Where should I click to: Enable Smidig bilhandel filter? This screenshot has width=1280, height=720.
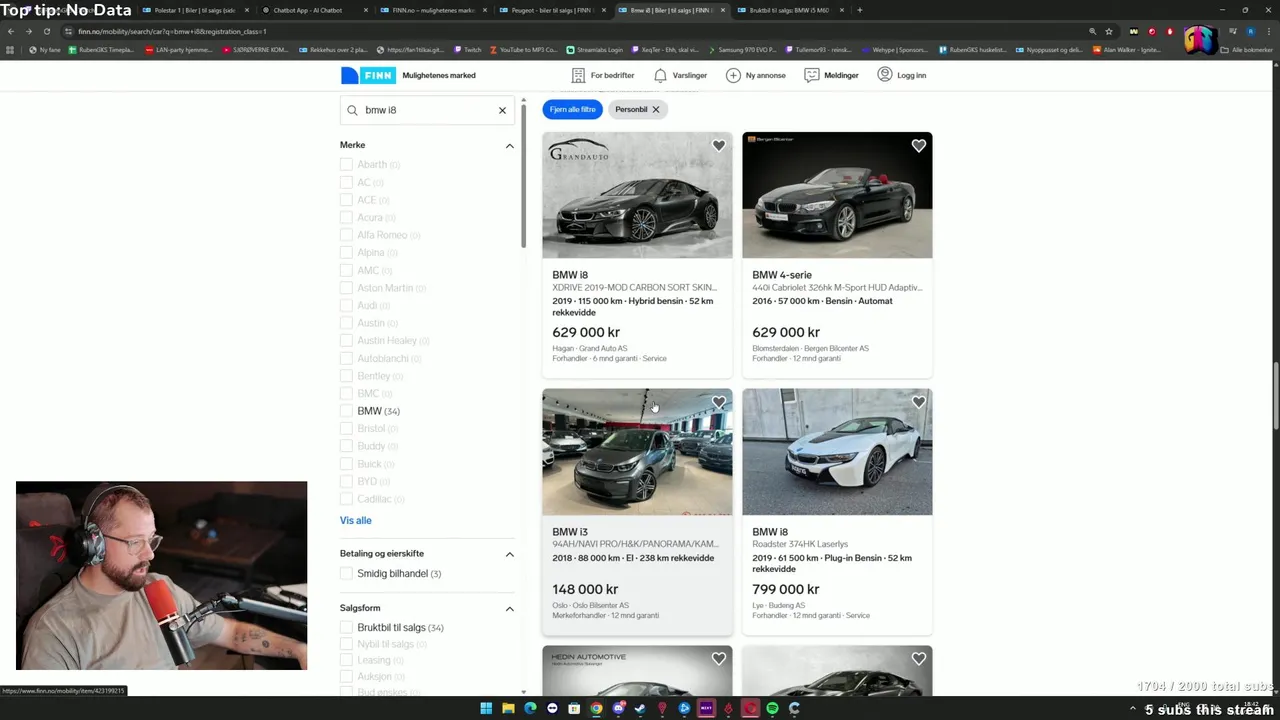[x=346, y=573]
